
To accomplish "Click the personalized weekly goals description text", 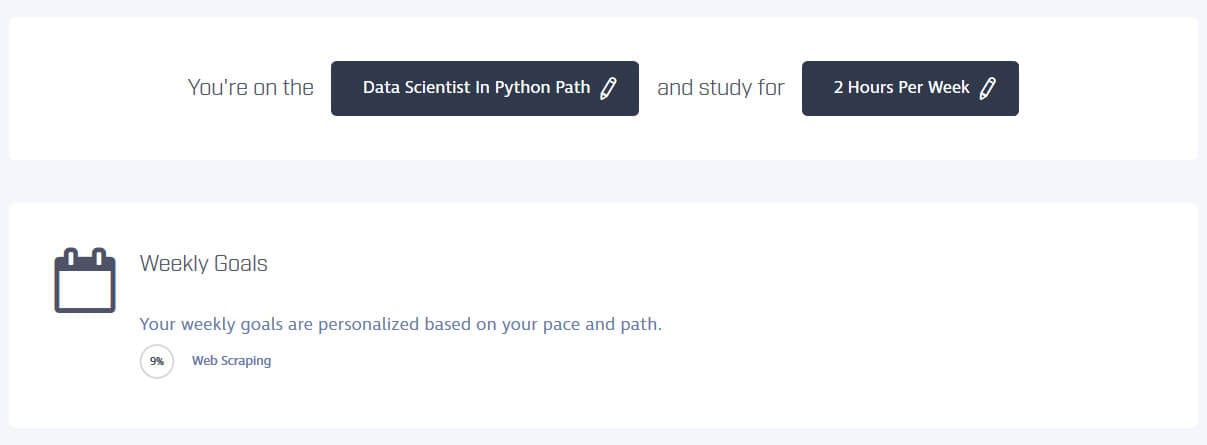I will pos(400,325).
